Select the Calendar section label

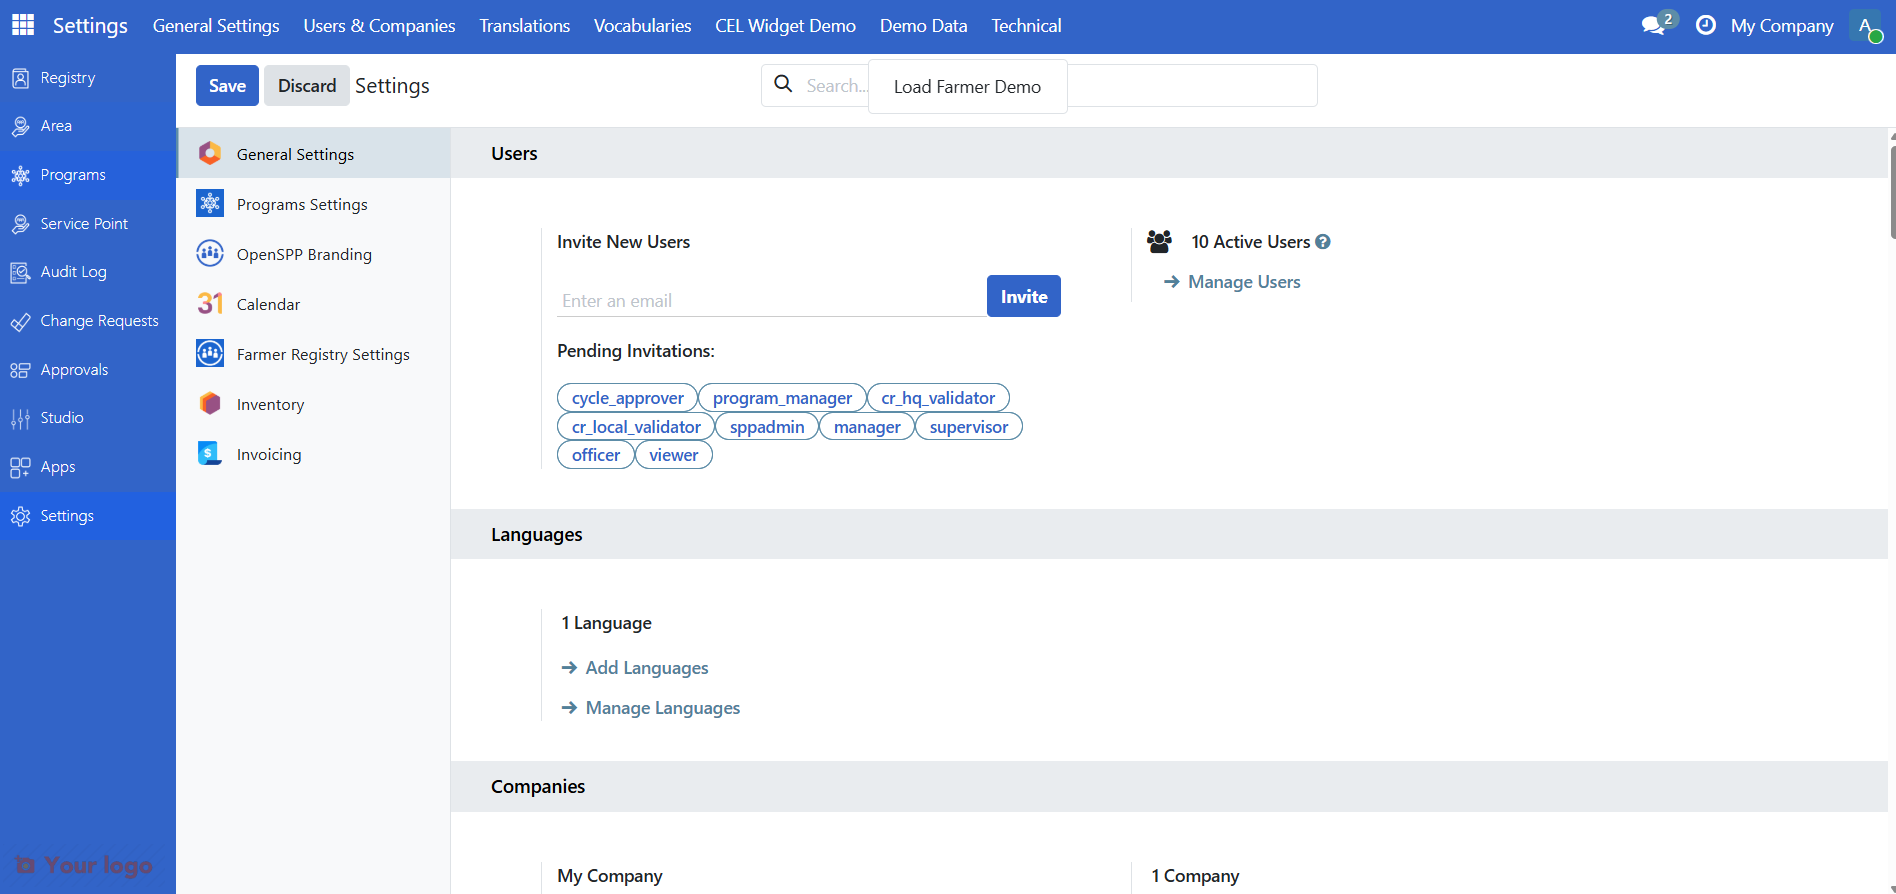(x=268, y=304)
